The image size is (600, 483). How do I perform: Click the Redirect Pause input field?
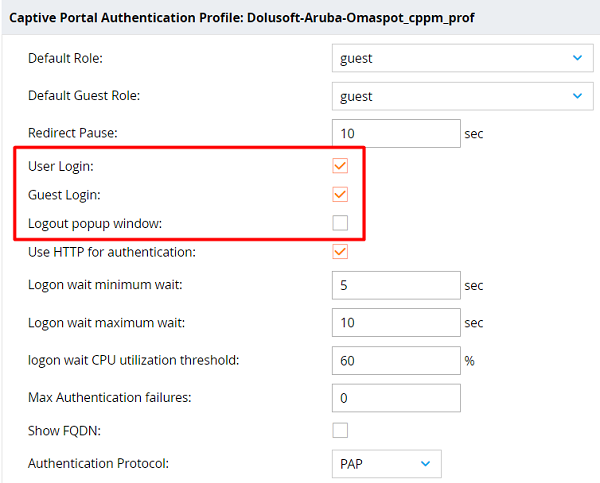click(395, 133)
